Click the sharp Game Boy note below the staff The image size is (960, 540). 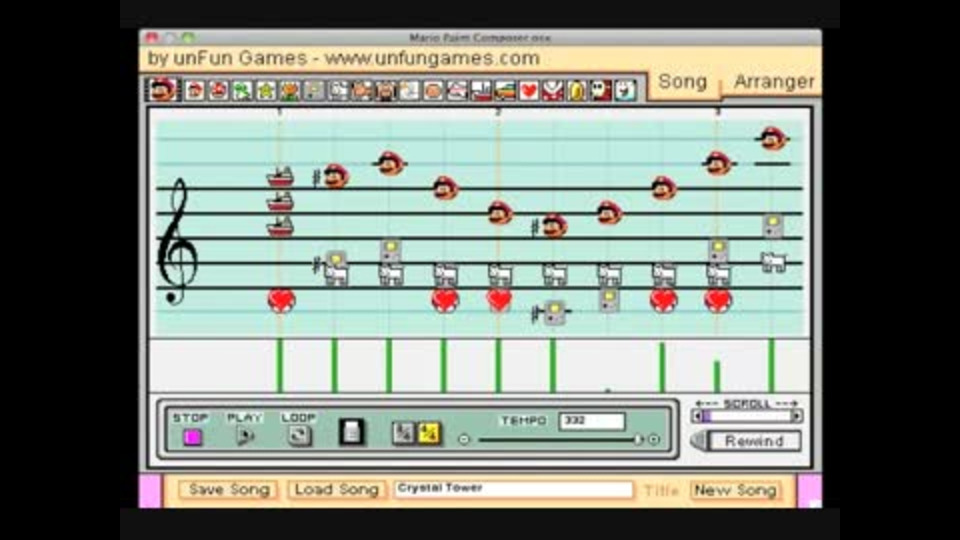554,312
